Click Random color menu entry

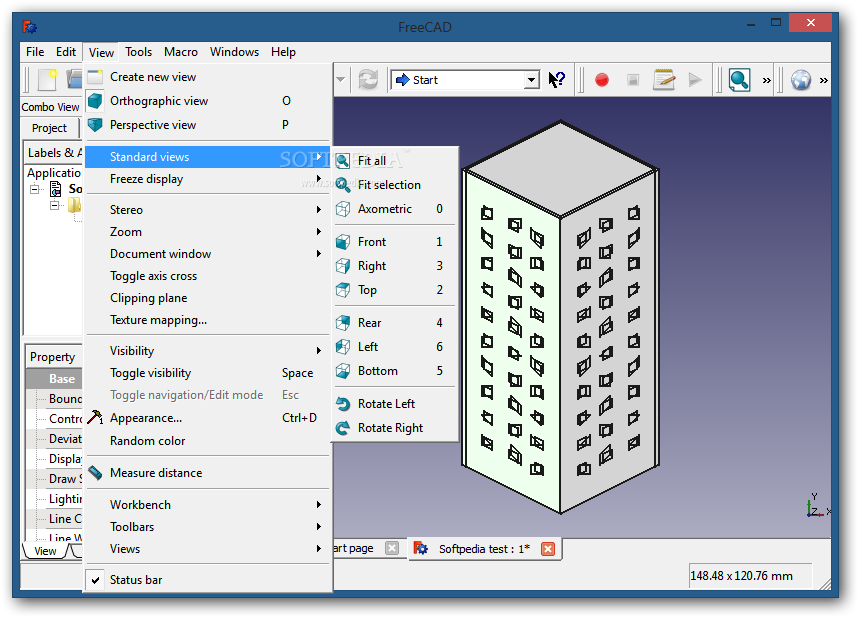[208, 441]
